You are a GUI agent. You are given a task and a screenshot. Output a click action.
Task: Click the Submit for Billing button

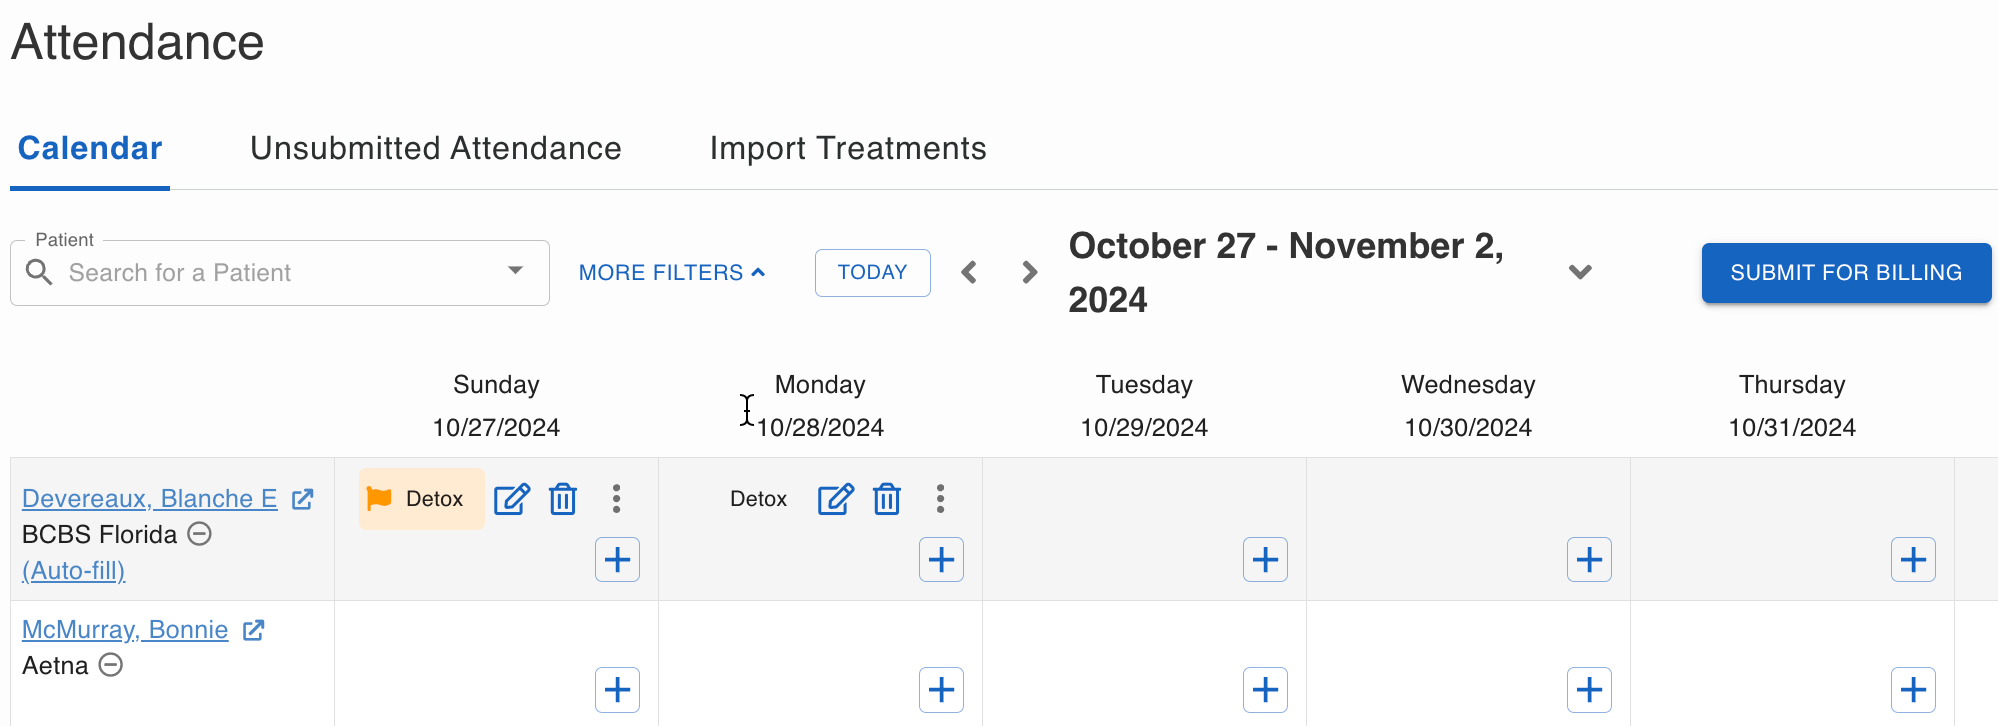pyautogui.click(x=1845, y=273)
